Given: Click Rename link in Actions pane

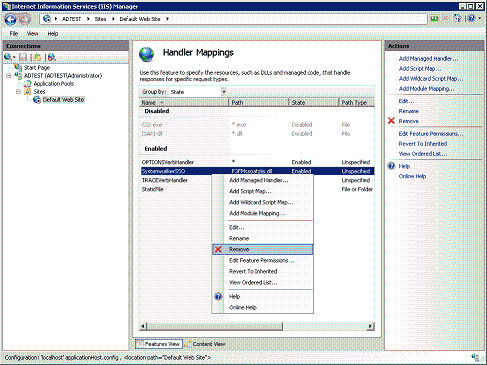Looking at the screenshot, I should pos(409,111).
